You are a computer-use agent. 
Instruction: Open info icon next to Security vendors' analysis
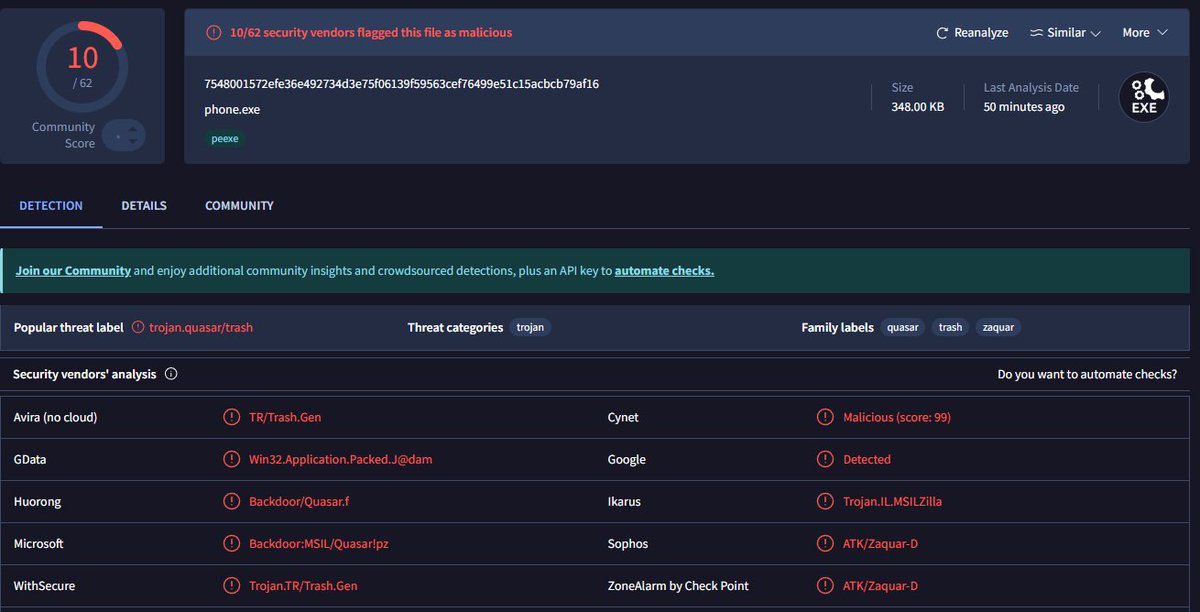point(171,374)
